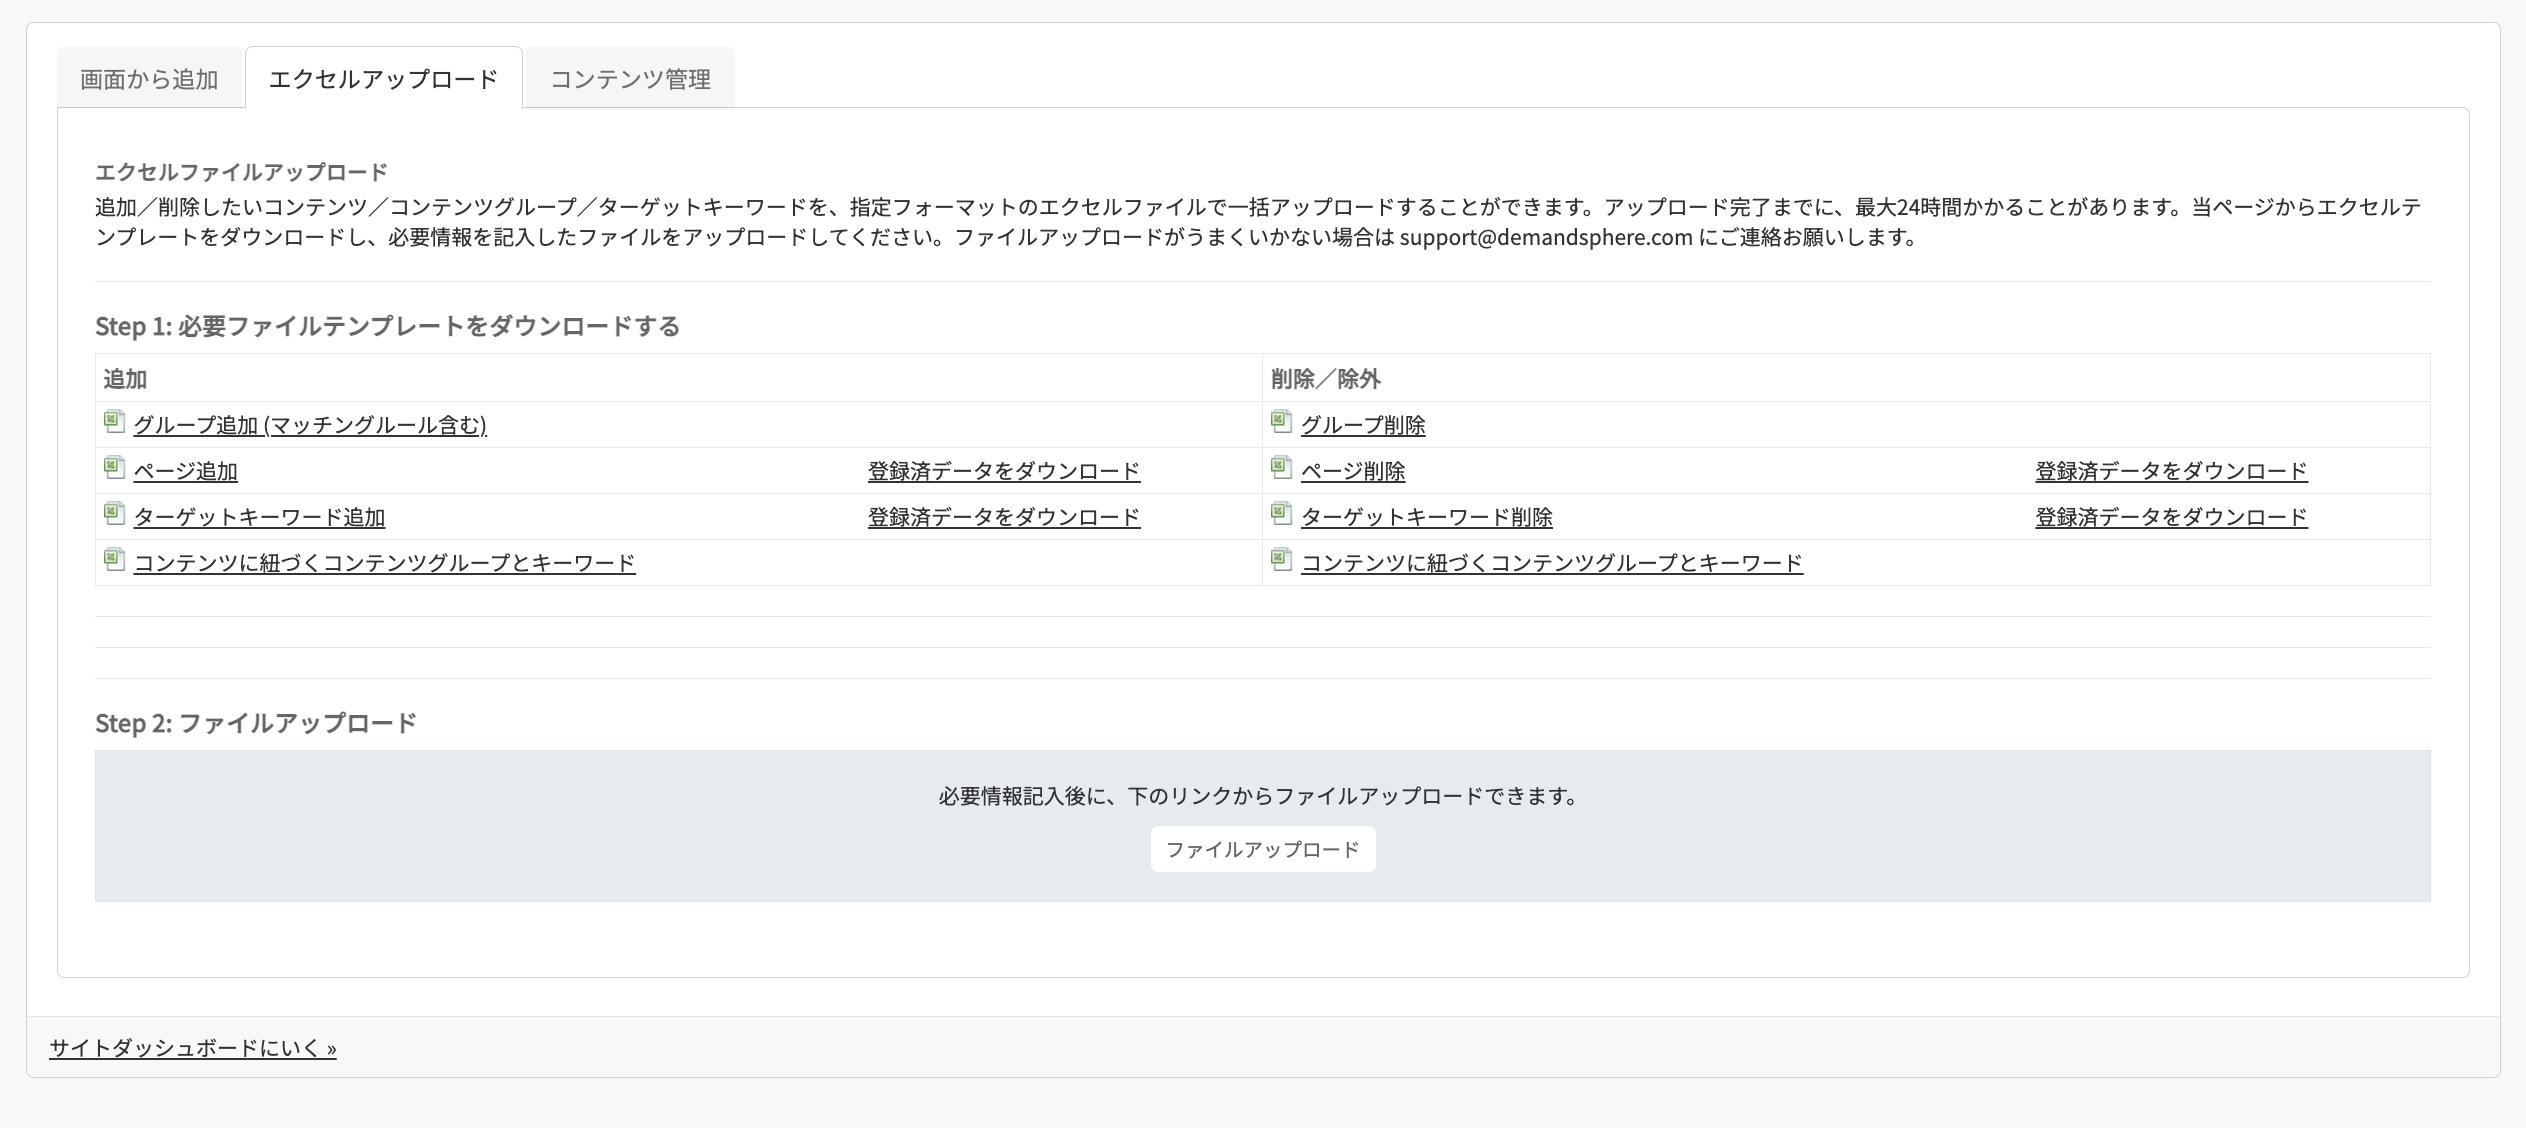Click the 削除／除外 column header text
This screenshot has height=1128, width=2526.
[x=1326, y=379]
